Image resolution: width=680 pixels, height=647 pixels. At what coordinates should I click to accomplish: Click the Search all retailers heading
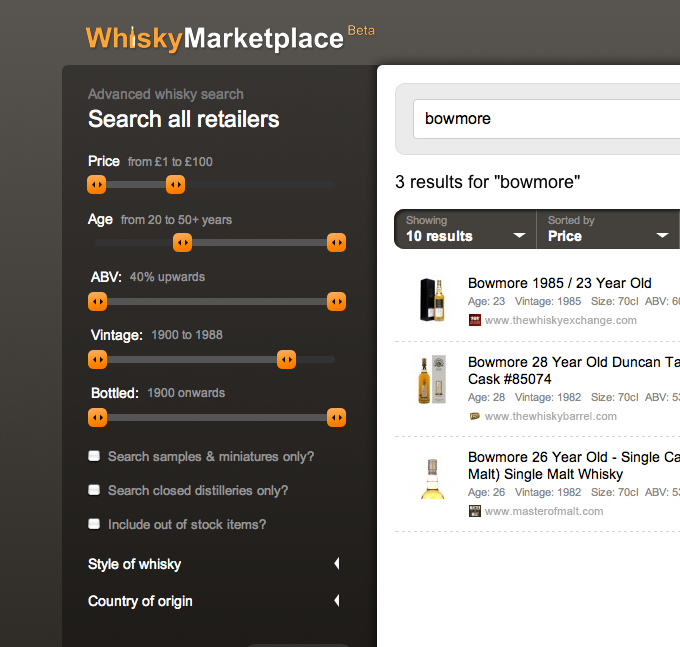pyautogui.click(x=183, y=119)
